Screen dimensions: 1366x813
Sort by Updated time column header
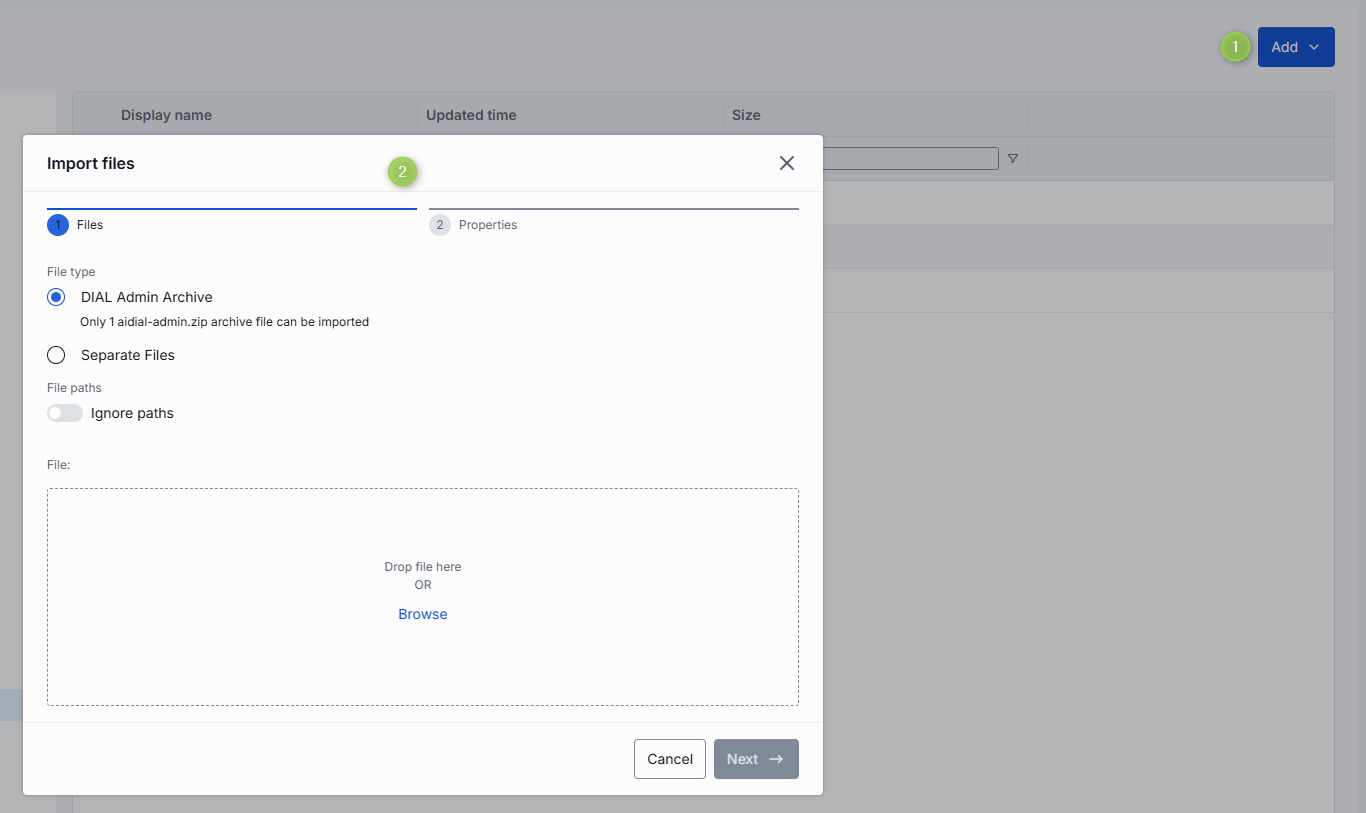[471, 115]
